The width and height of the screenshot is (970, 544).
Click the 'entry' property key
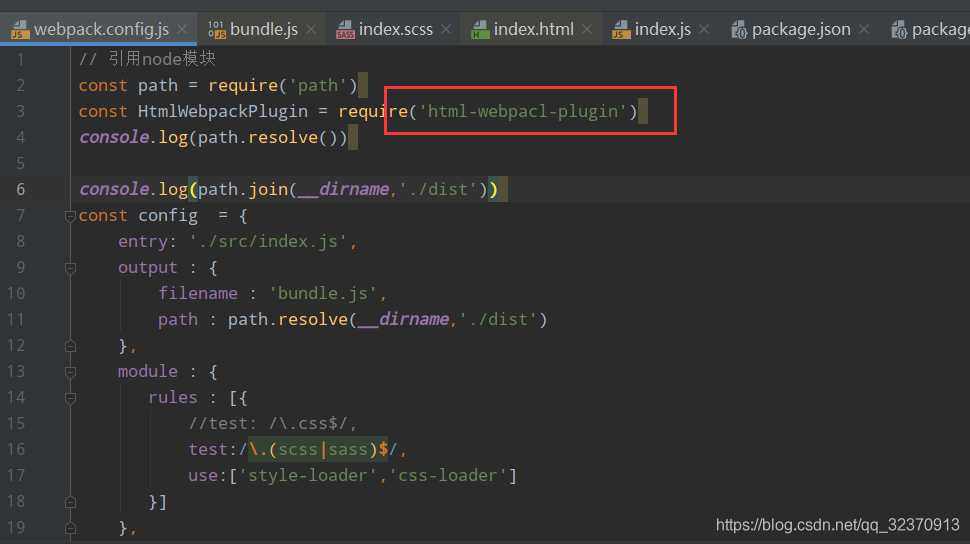(143, 241)
